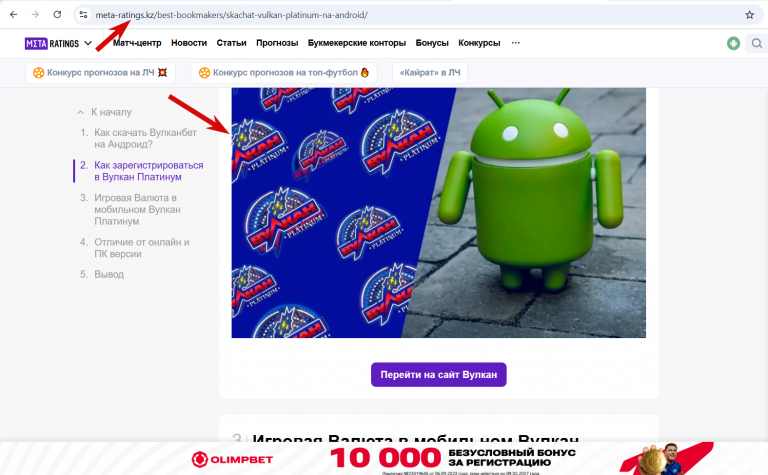Open the Статьи menu item
The image size is (768, 475).
[x=231, y=43]
